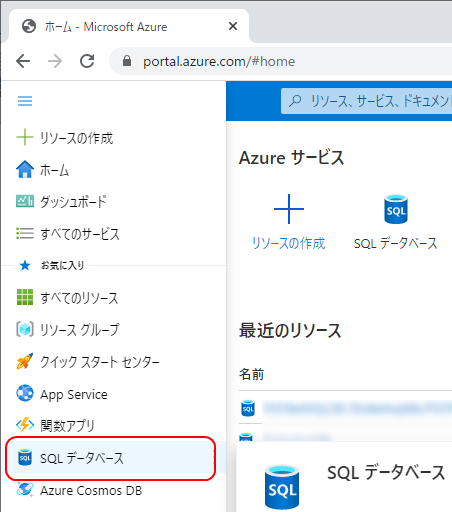Go back with browser back arrow

point(23,61)
